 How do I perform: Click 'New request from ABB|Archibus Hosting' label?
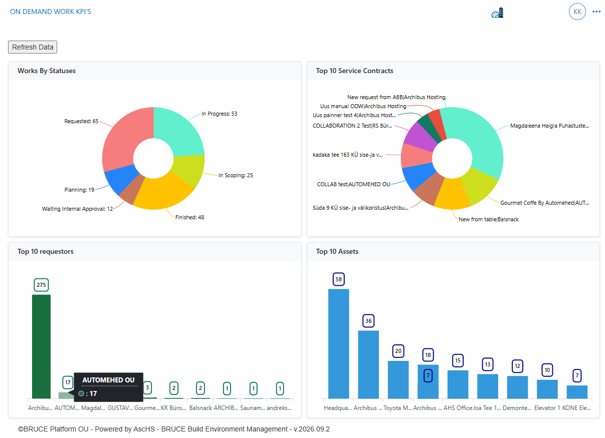click(396, 97)
